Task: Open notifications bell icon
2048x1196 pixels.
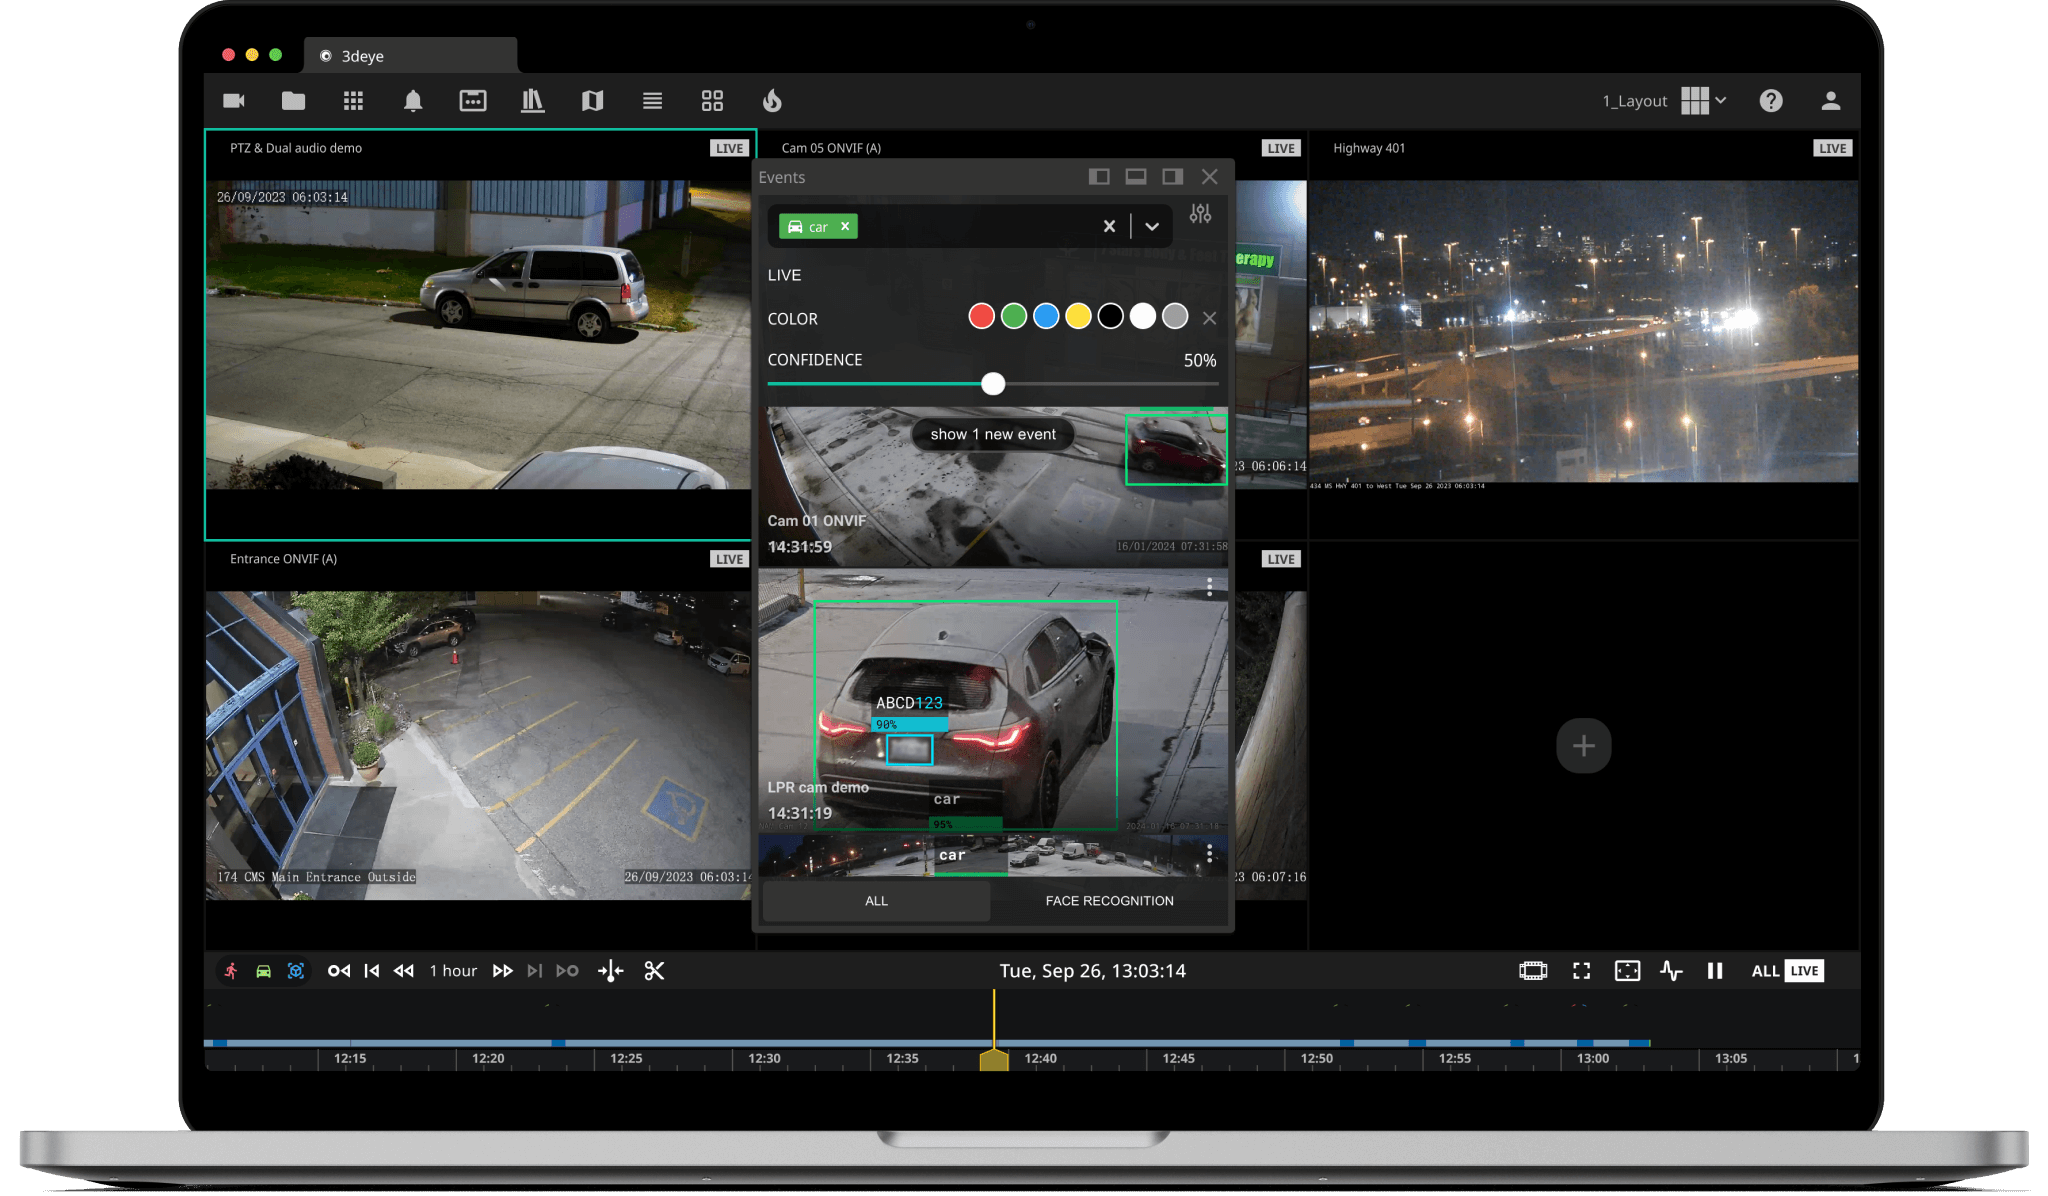Action: (x=413, y=100)
